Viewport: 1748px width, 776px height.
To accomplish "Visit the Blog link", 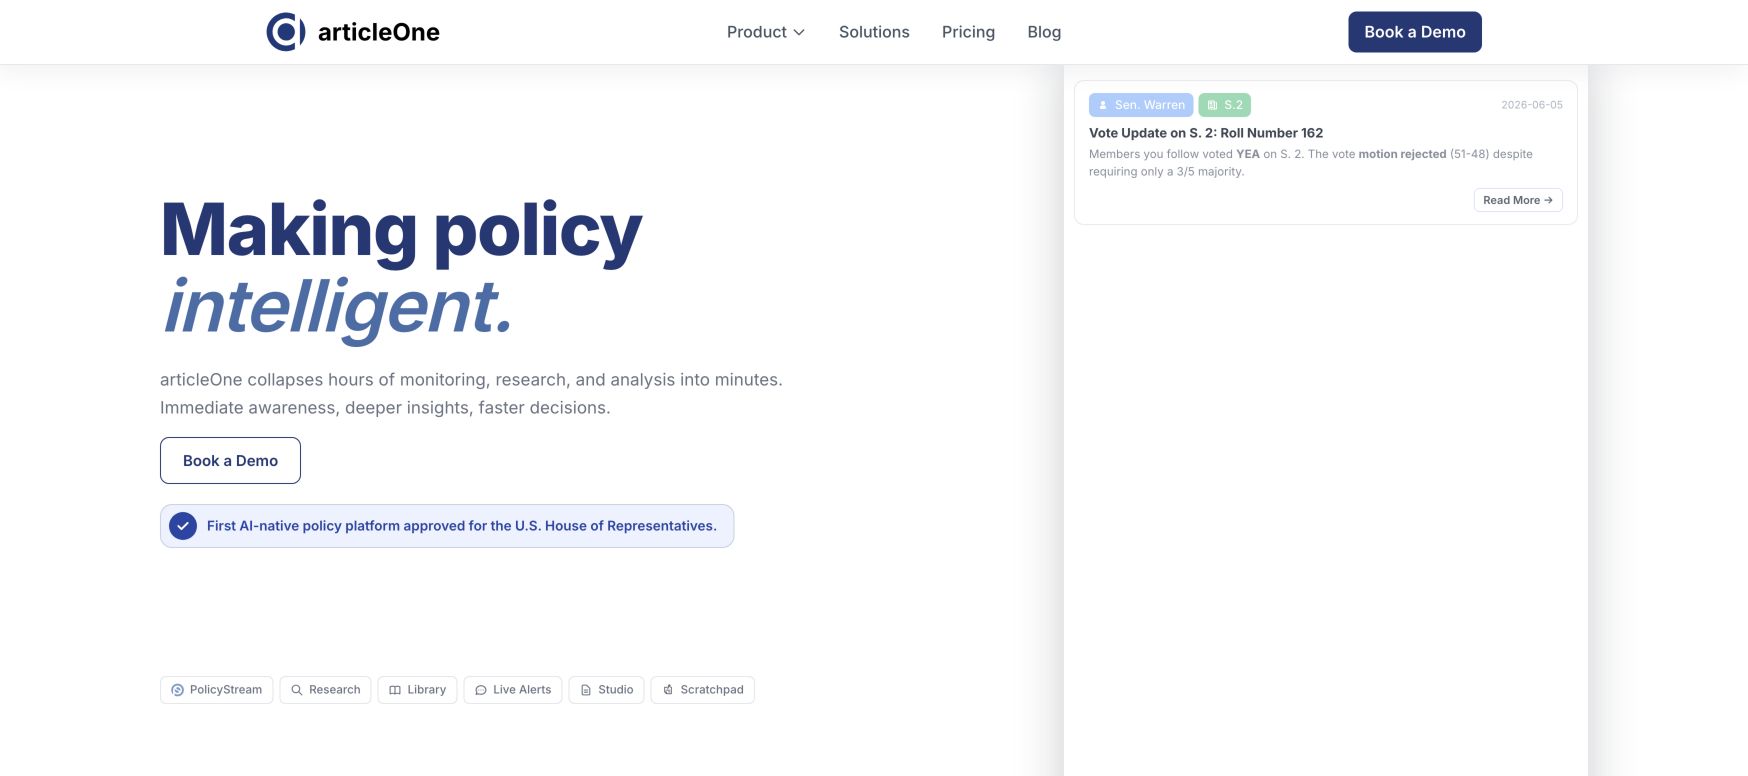I will [x=1044, y=32].
